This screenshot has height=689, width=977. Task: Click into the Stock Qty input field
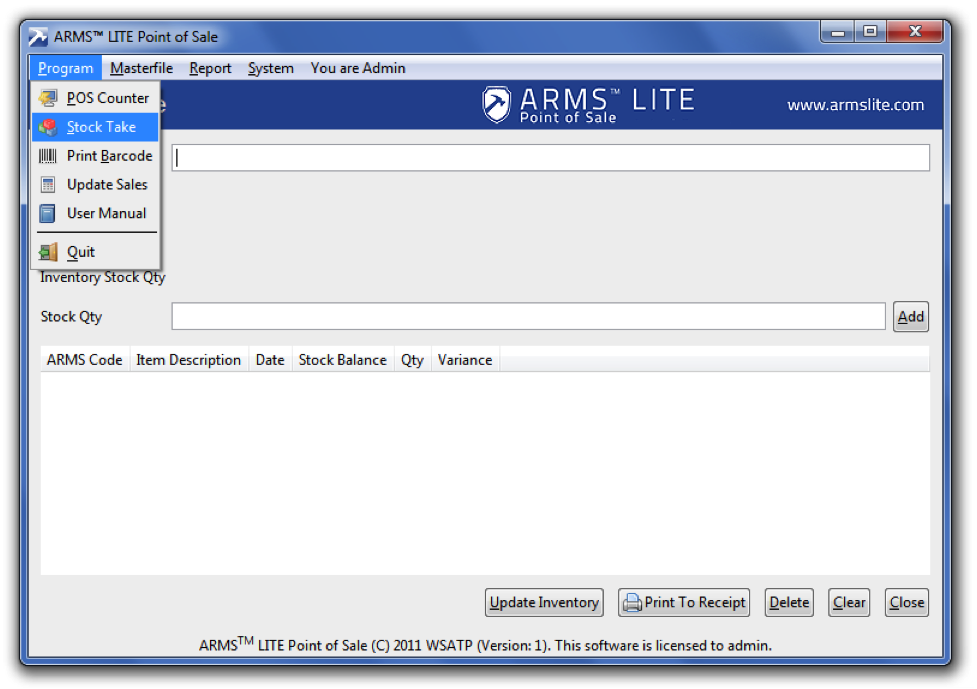[x=528, y=316]
